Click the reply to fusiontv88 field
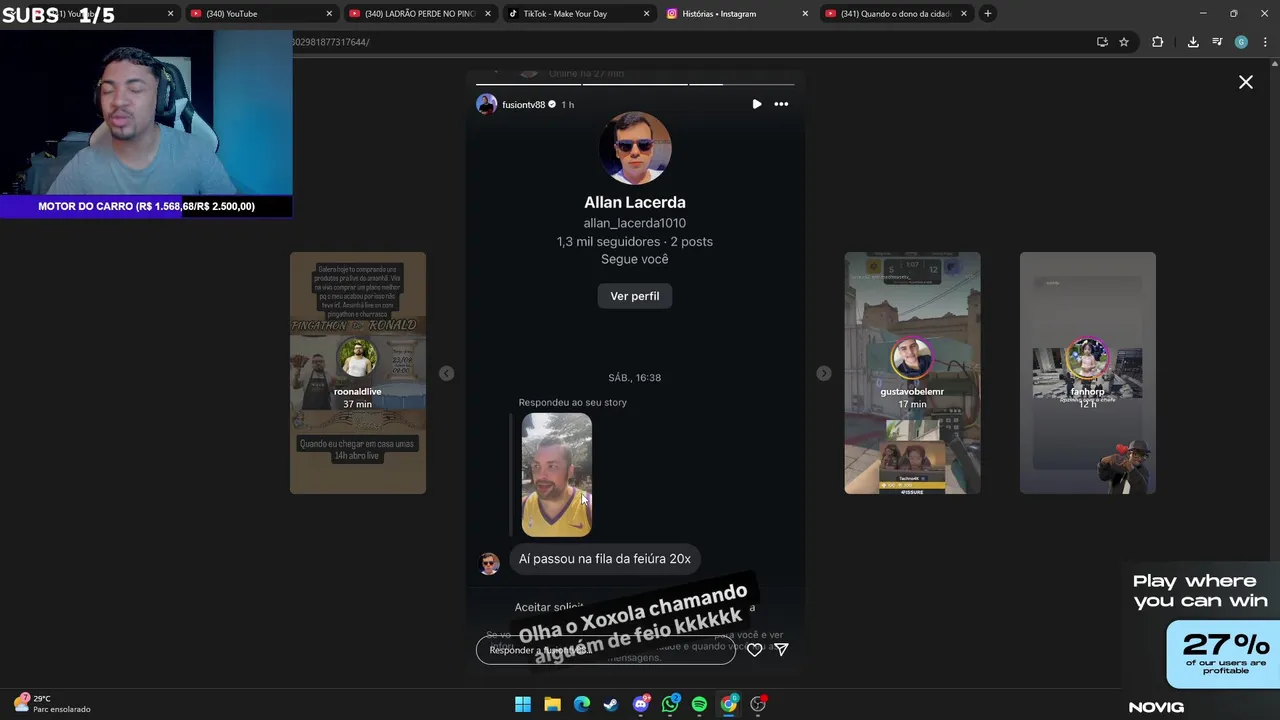 pos(605,650)
